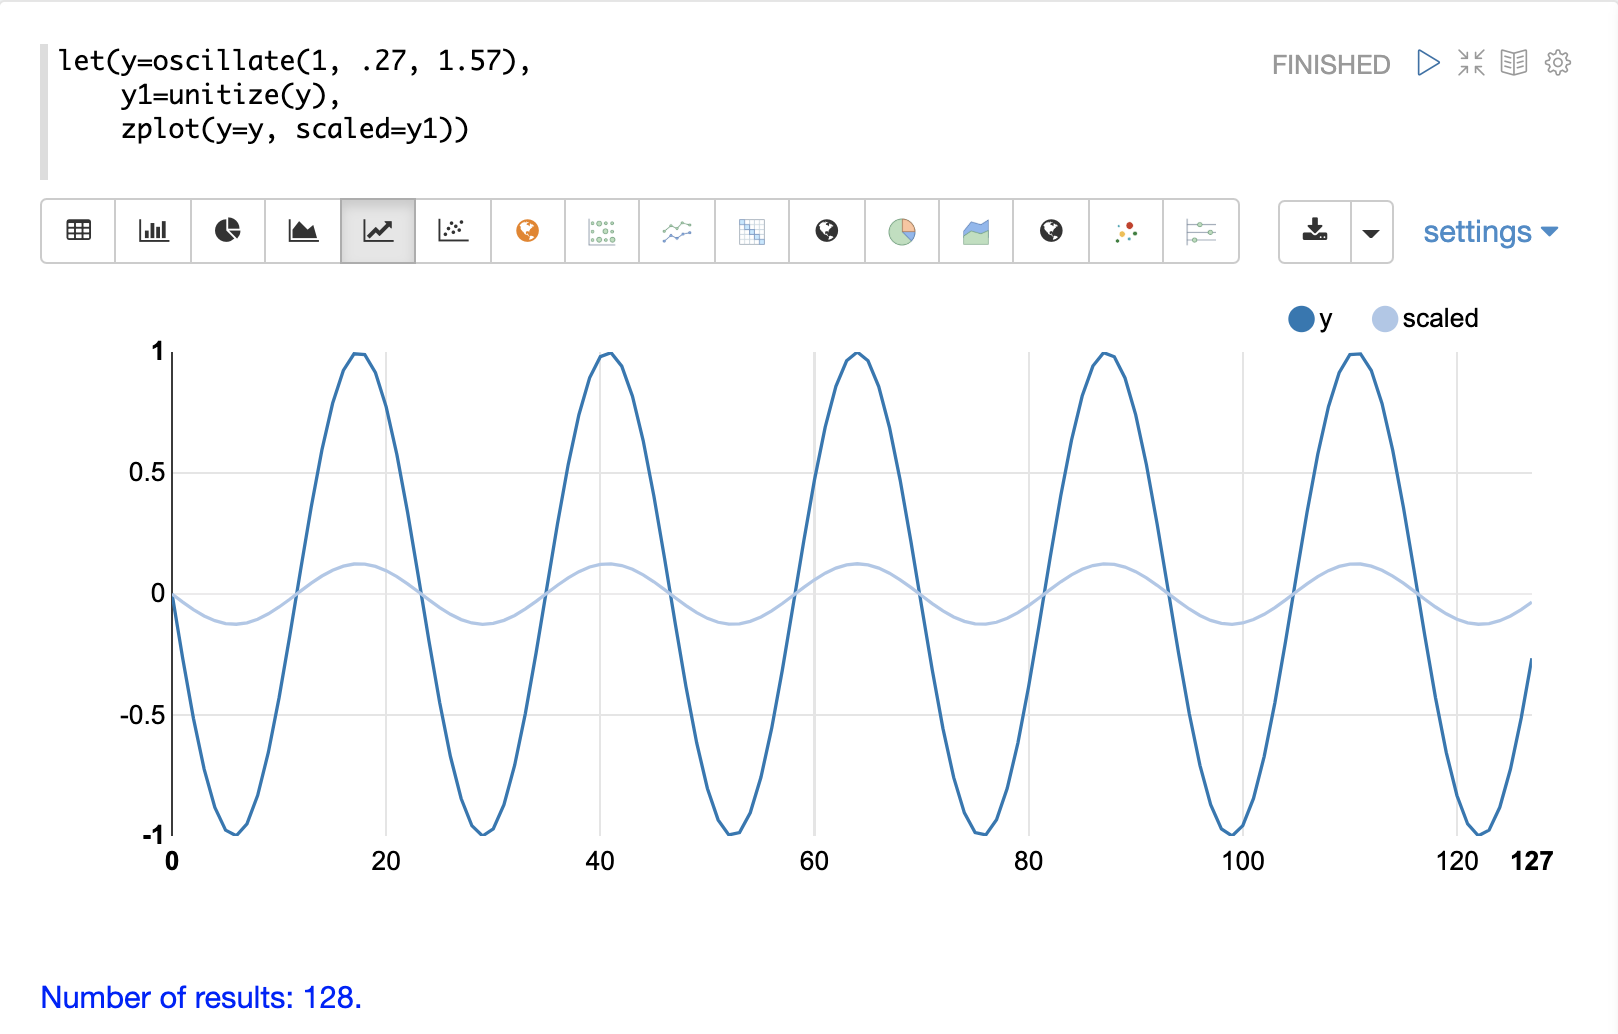Toggle the 'scaled' series in legend
Image resolution: width=1618 pixels, height=1034 pixels.
1426,319
